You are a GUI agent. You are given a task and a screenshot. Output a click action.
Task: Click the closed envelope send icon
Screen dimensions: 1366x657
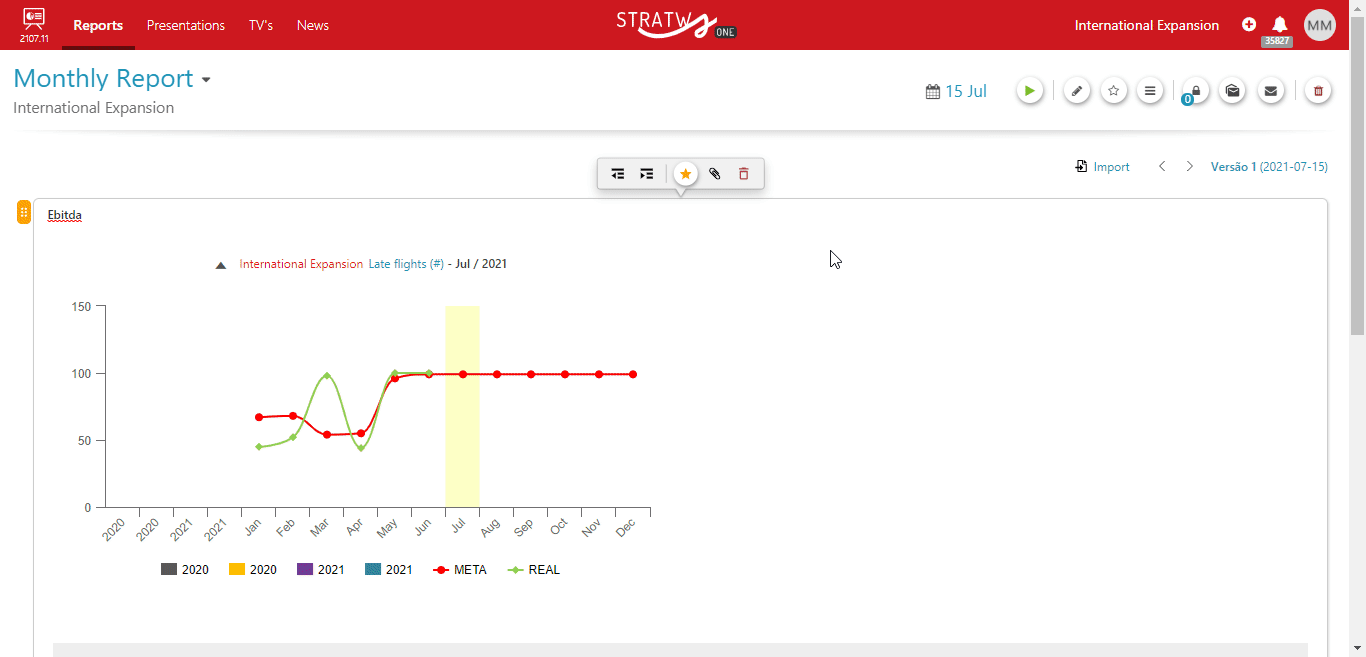tap(1271, 91)
